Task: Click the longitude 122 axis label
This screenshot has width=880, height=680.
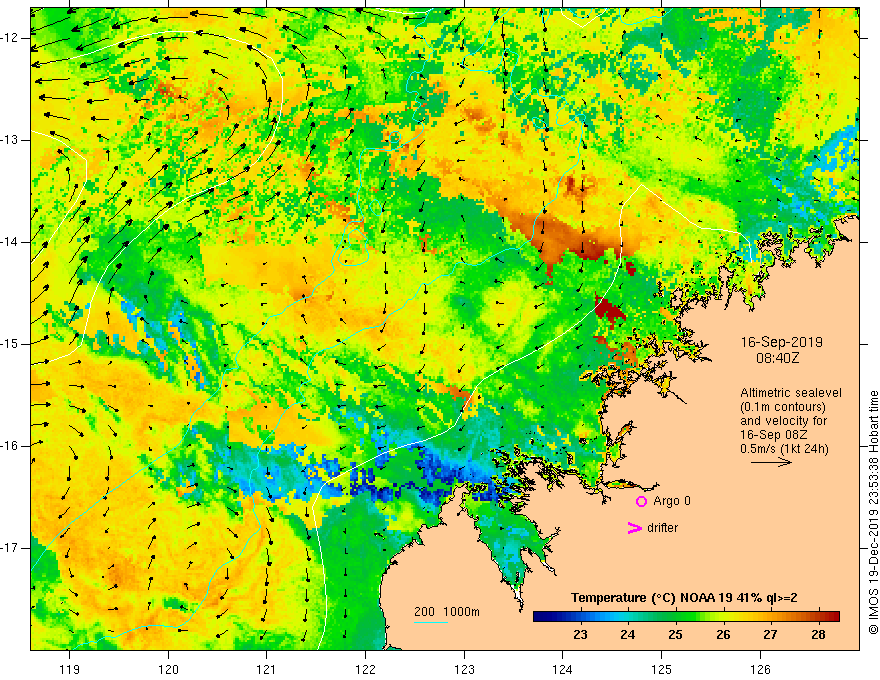Action: [x=365, y=669]
